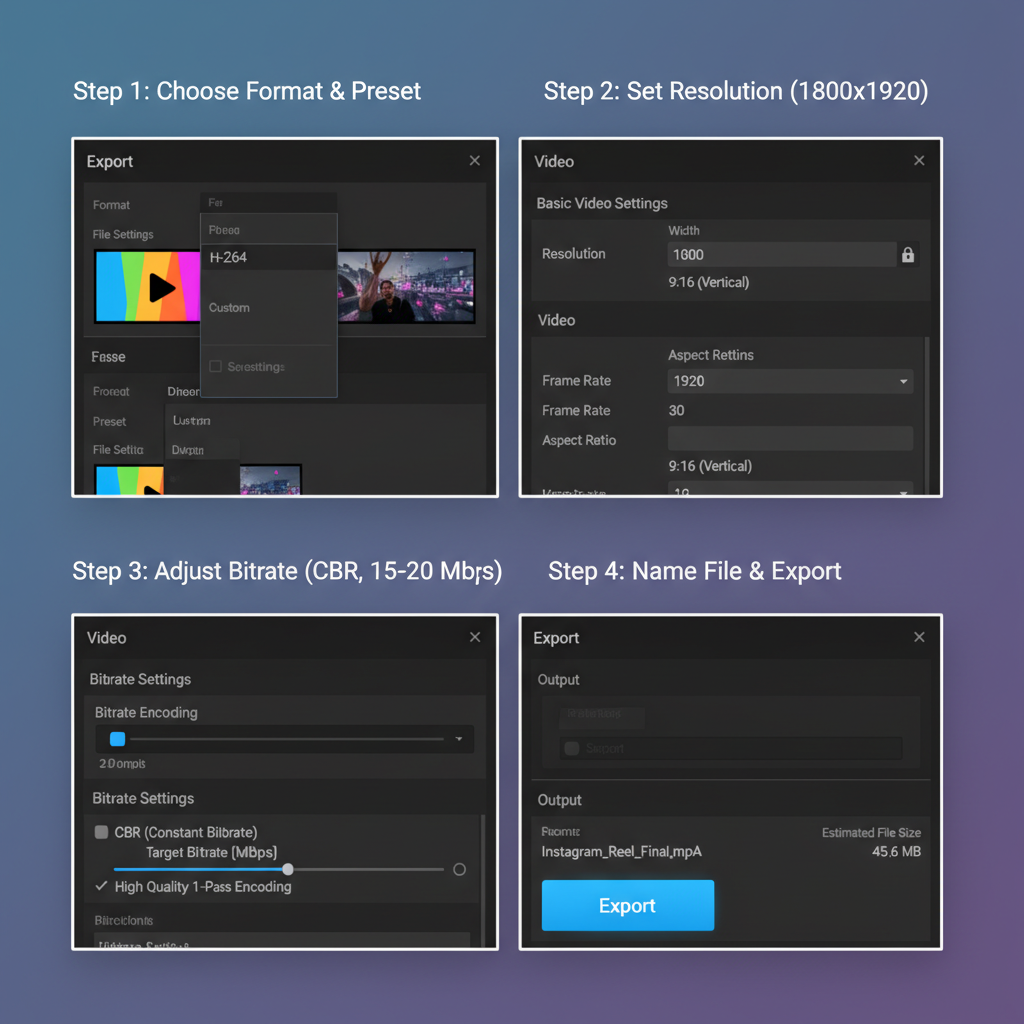Close the Step 2 Video dialog
Image resolution: width=1024 pixels, height=1024 pixels.
[919, 161]
